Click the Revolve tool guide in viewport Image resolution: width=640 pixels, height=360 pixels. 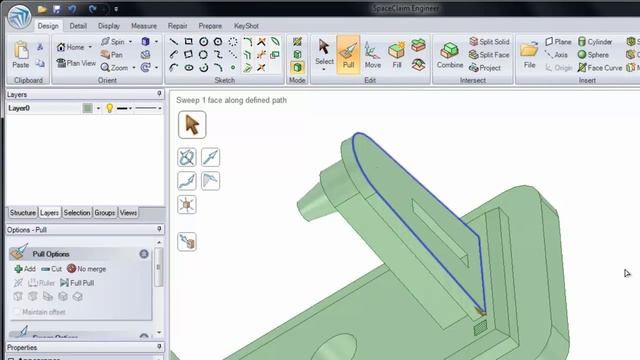tap(187, 157)
